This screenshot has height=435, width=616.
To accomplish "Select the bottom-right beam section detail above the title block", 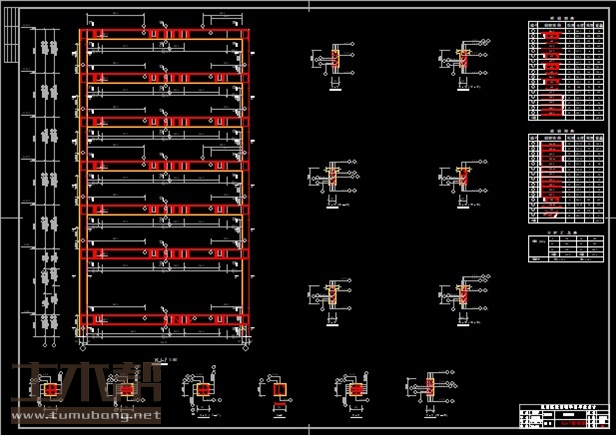I will [x=462, y=298].
